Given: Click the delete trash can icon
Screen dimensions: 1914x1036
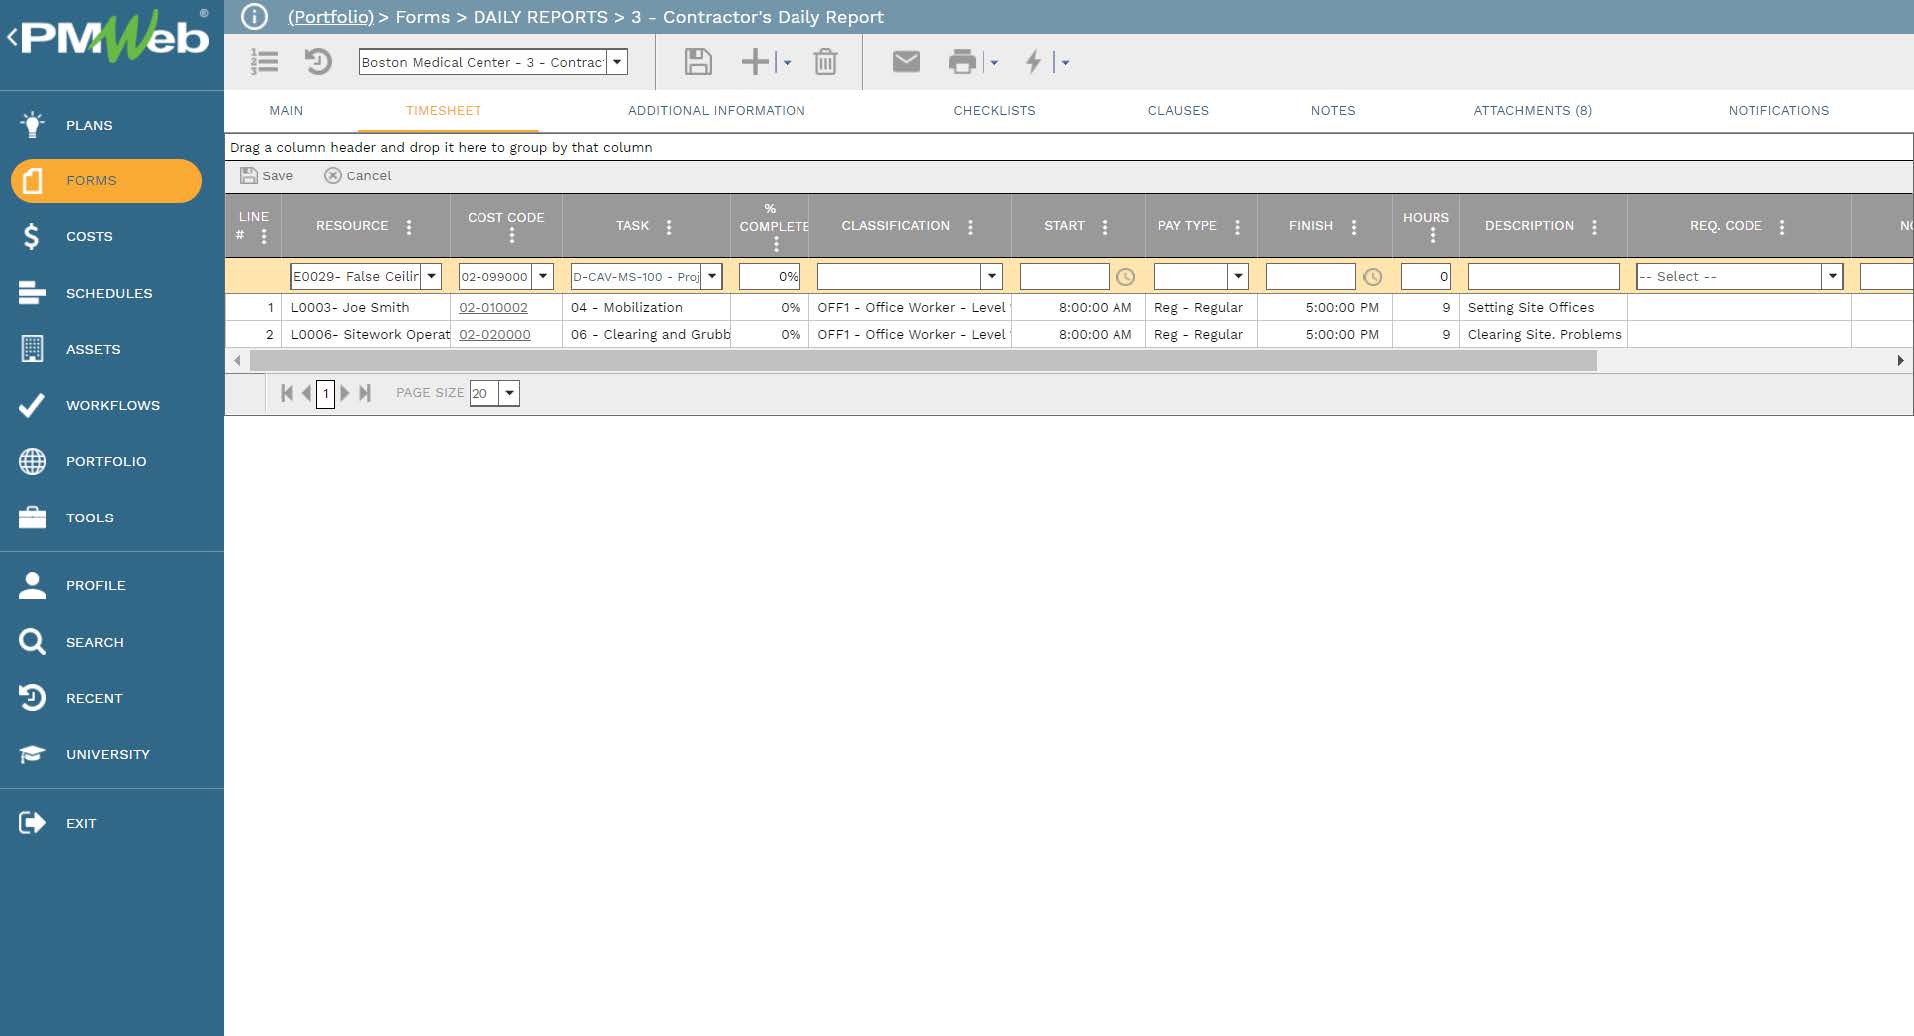Looking at the screenshot, I should click(825, 62).
